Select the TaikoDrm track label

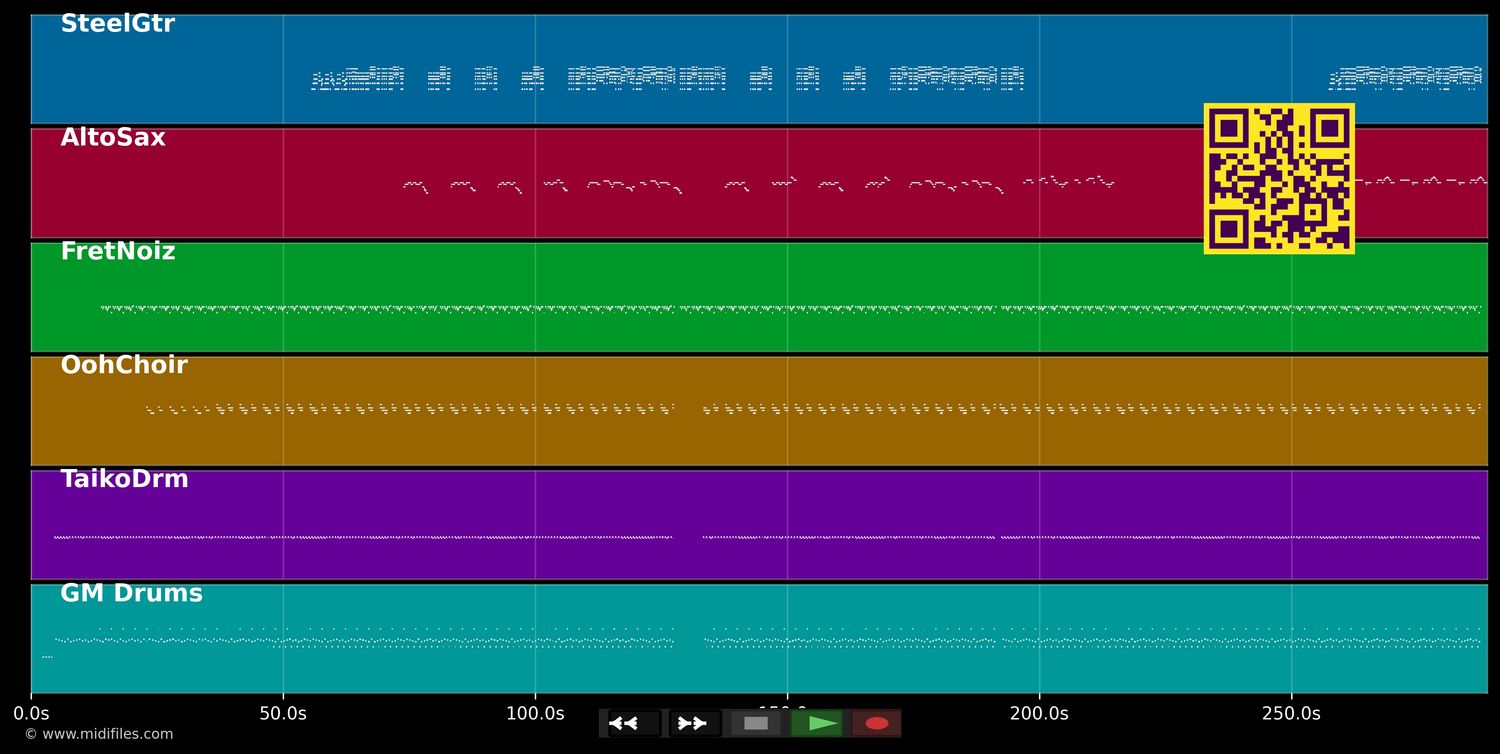point(124,480)
